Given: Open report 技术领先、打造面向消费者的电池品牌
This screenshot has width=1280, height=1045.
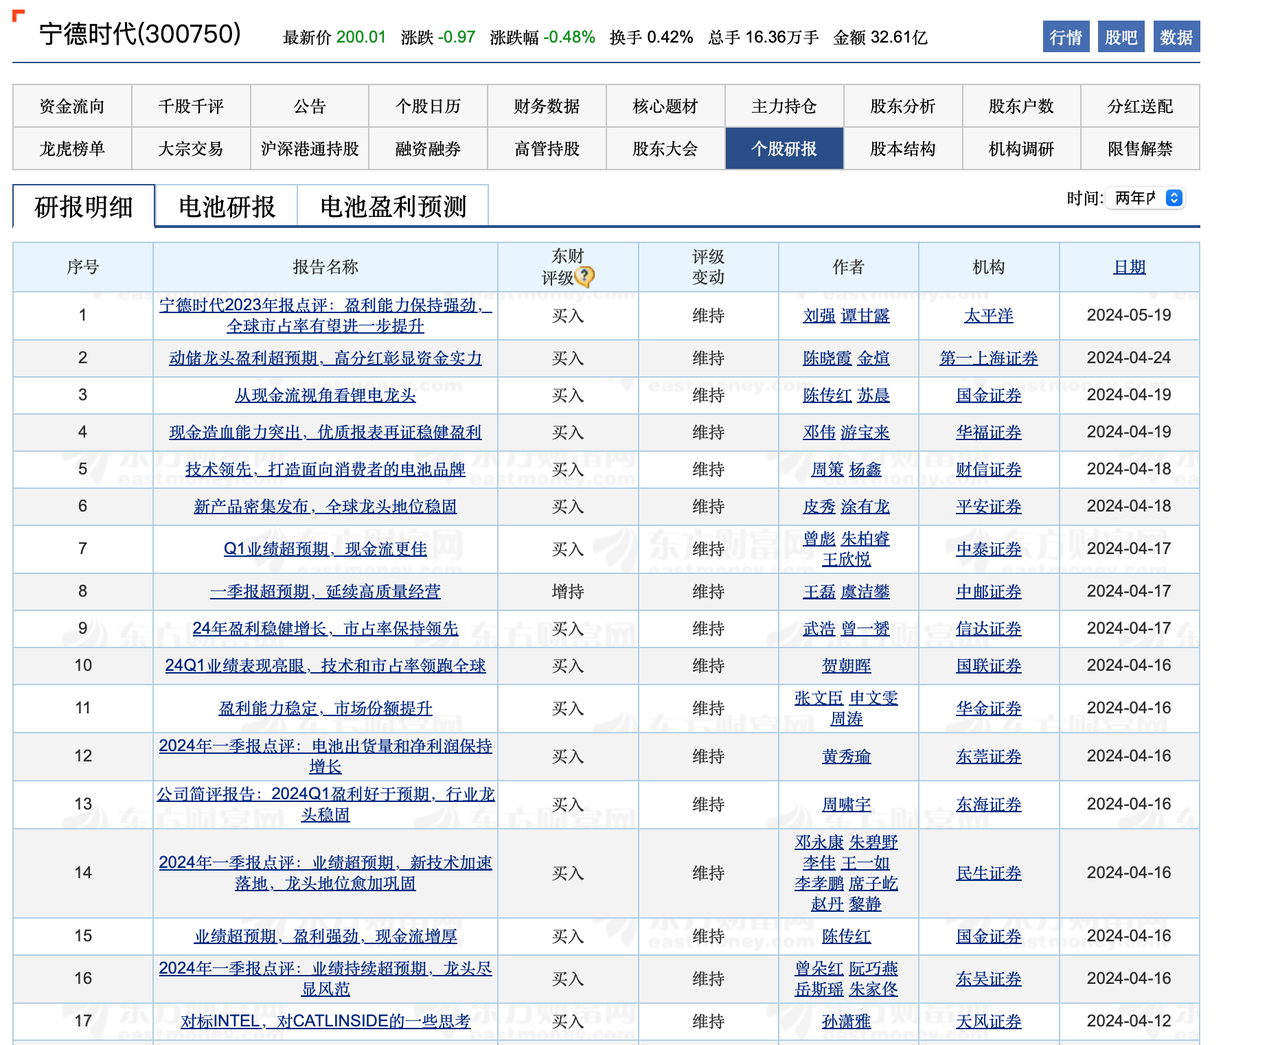Looking at the screenshot, I should (325, 469).
